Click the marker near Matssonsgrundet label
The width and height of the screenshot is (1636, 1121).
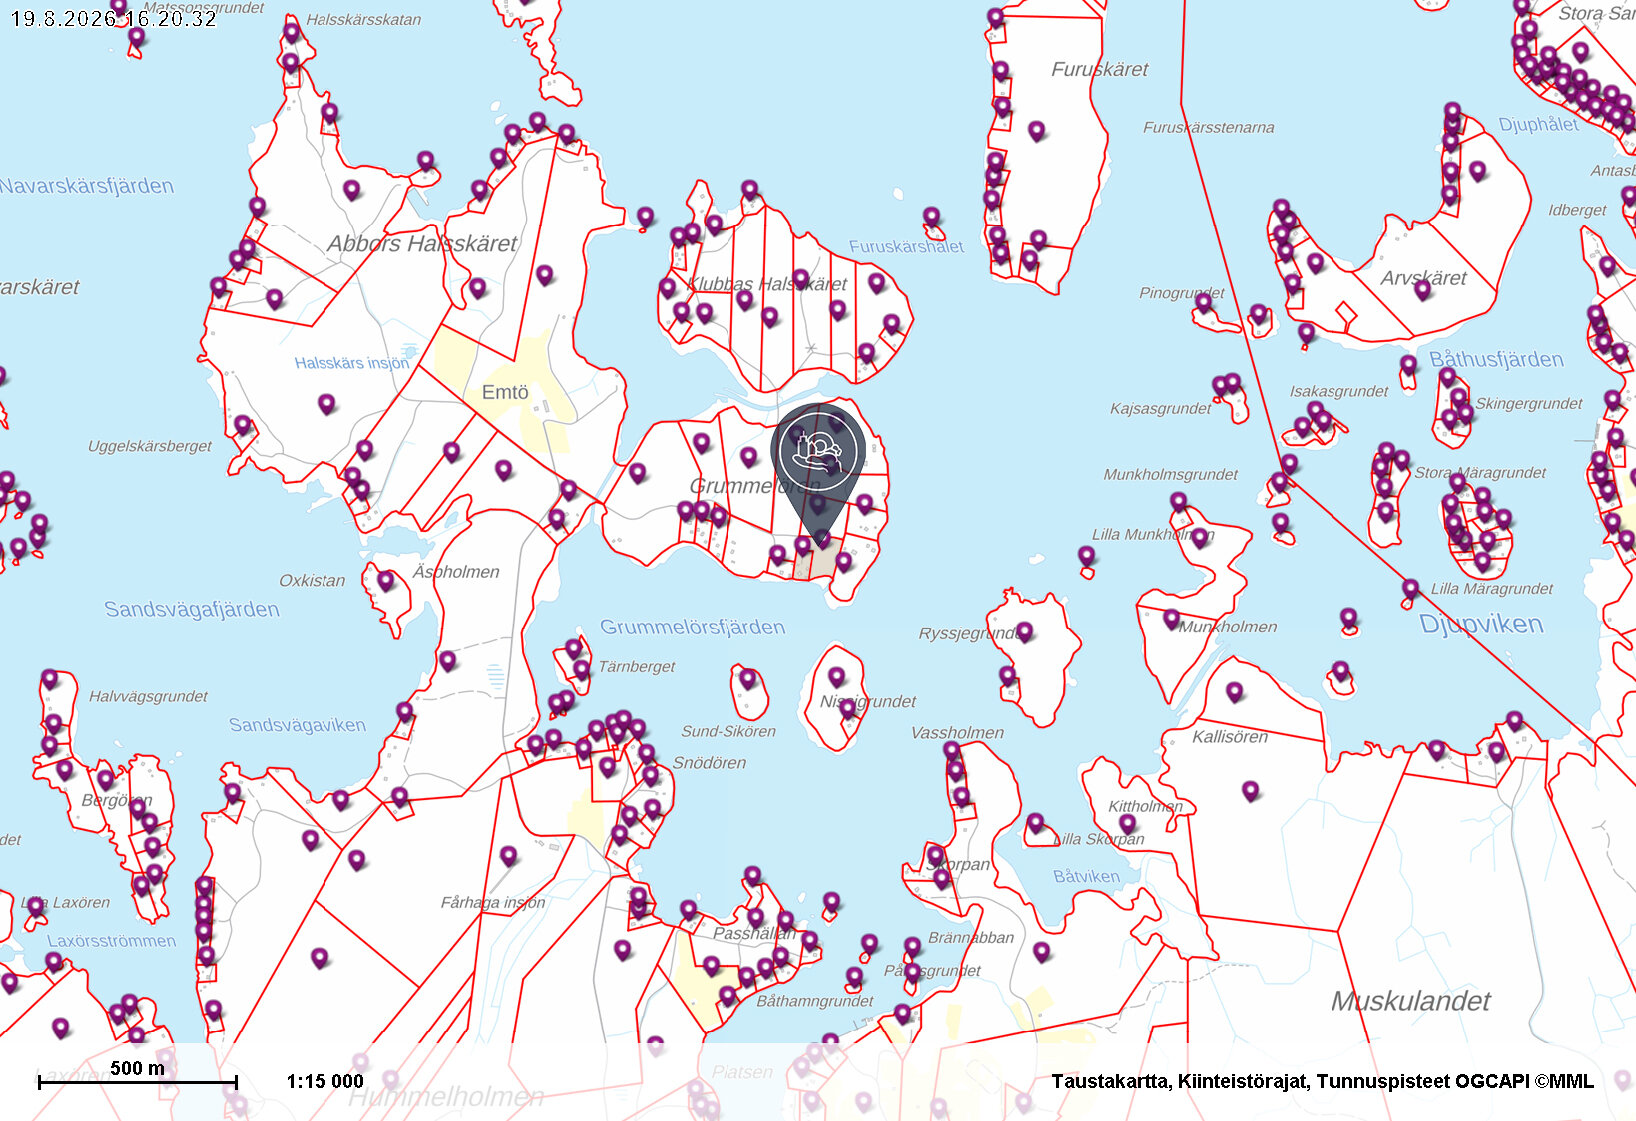[136, 38]
